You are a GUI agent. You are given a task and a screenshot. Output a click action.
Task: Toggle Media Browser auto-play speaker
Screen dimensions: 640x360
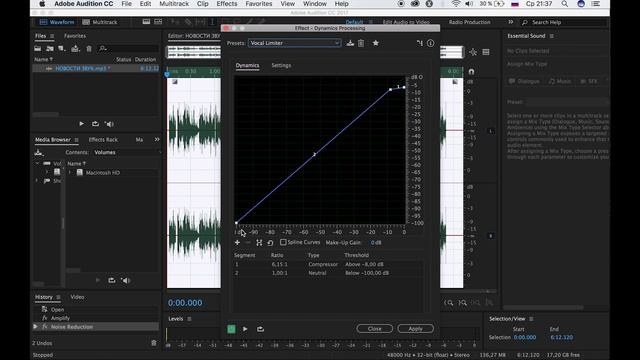tap(126, 280)
